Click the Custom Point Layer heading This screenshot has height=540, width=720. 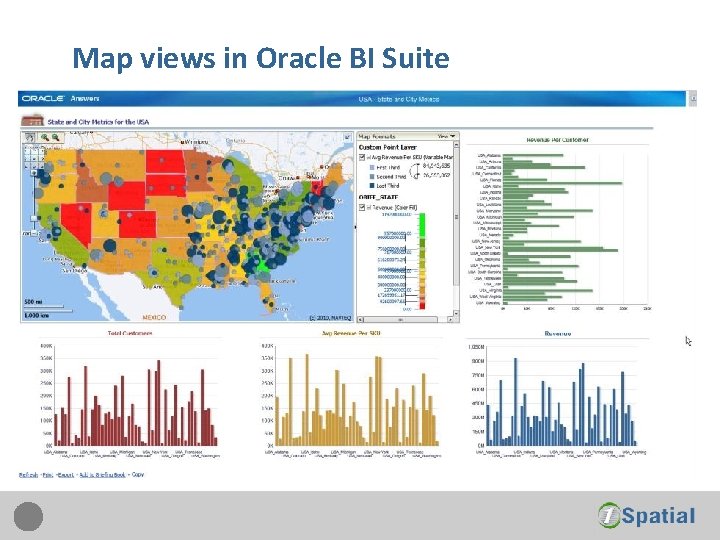point(388,147)
